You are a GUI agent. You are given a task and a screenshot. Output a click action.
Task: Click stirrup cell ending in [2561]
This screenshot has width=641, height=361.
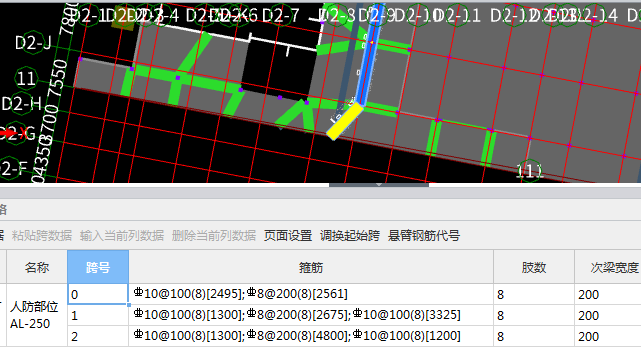(x=311, y=294)
